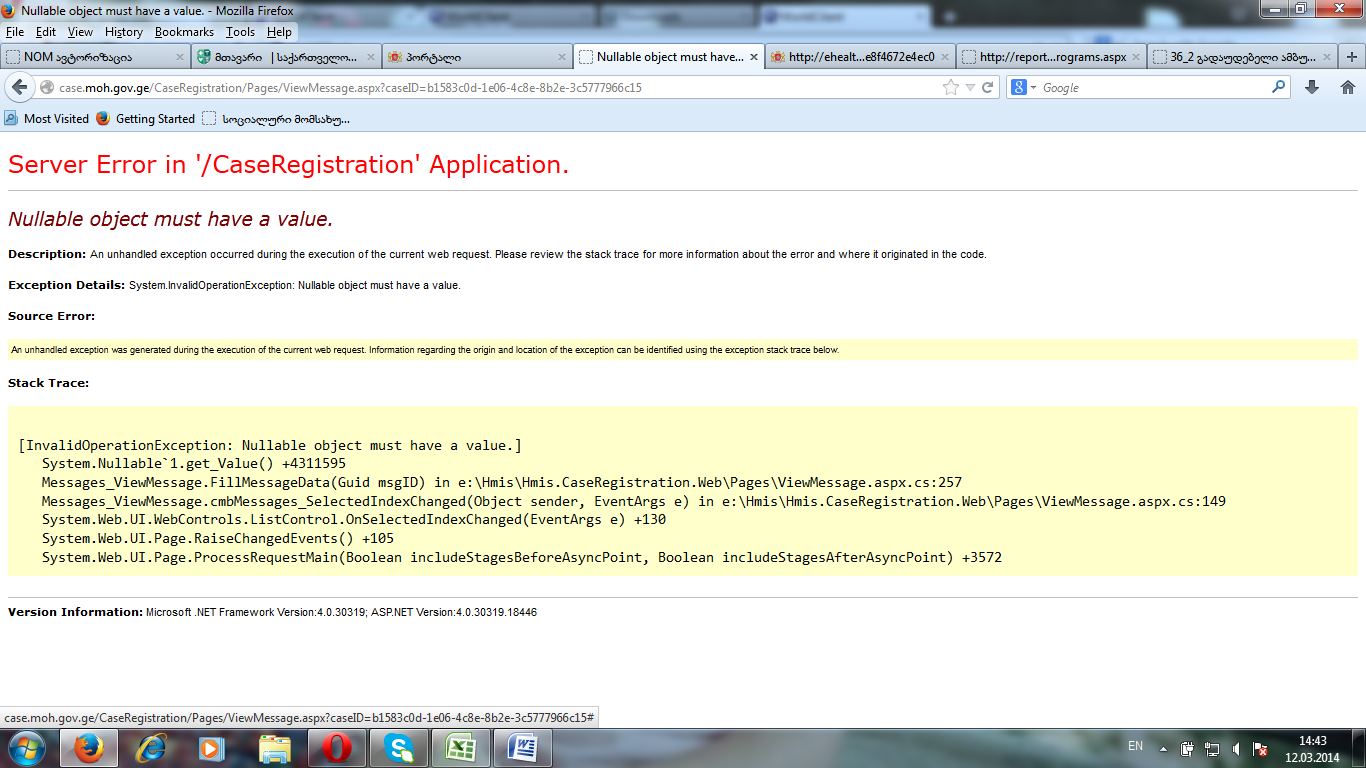
Task: Open a new tab with plus button
Action: click(1351, 57)
